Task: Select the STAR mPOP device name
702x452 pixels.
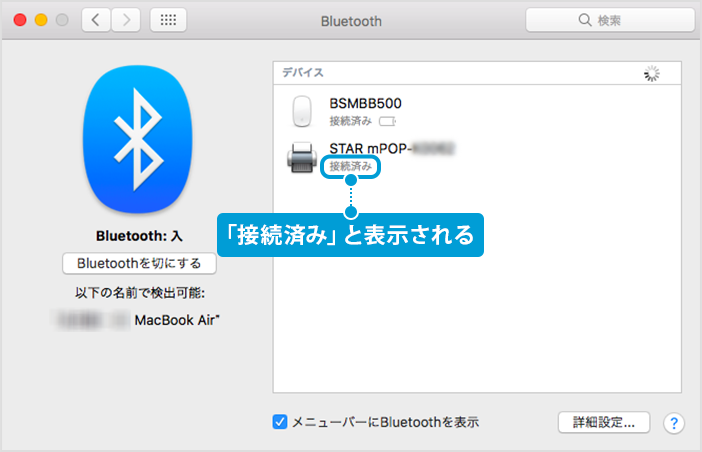Action: [392, 148]
